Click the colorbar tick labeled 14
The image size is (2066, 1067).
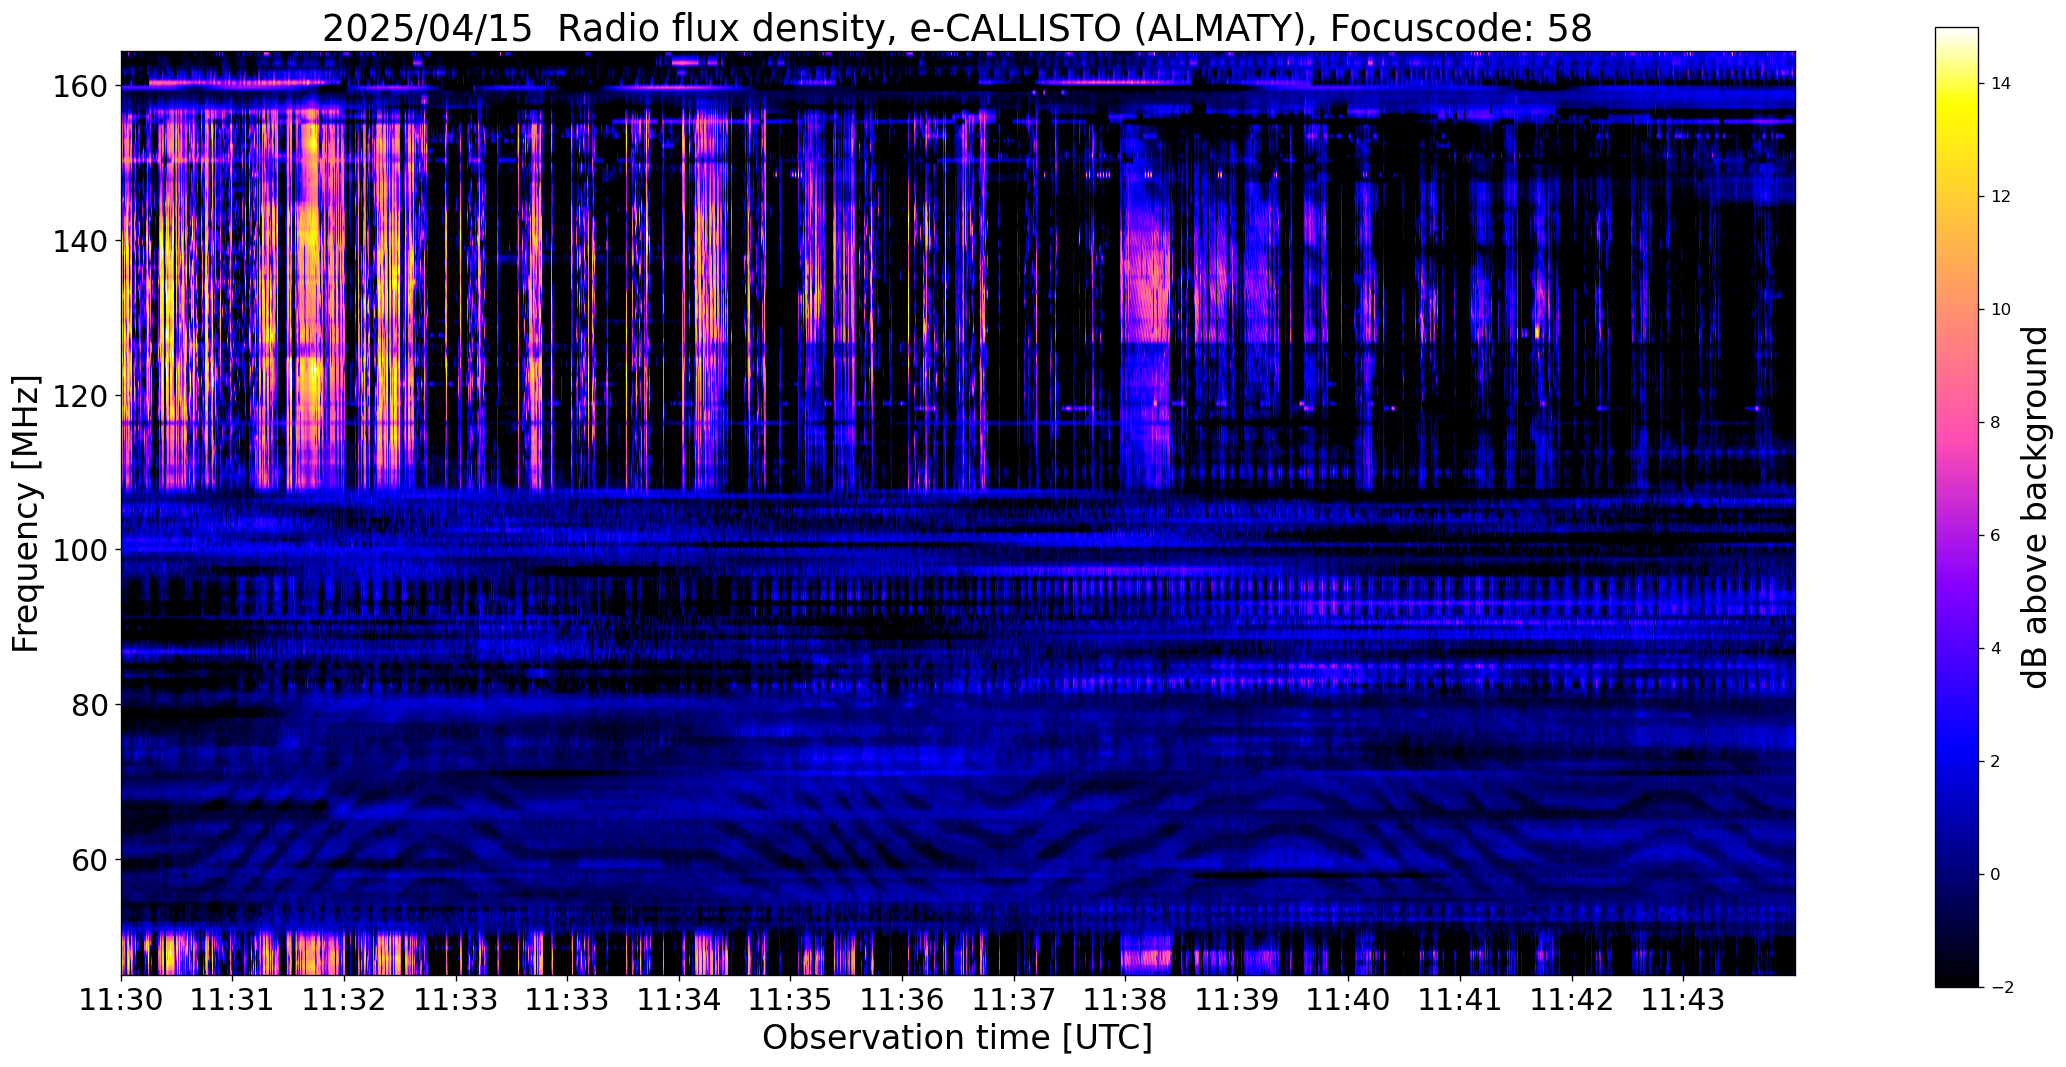coord(2001,84)
